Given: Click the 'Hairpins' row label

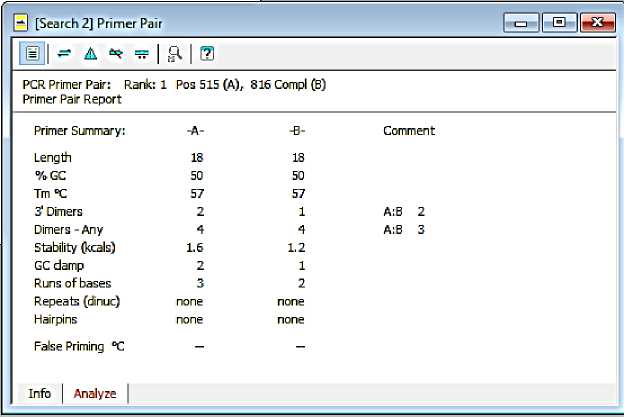Looking at the screenshot, I should click(57, 320).
